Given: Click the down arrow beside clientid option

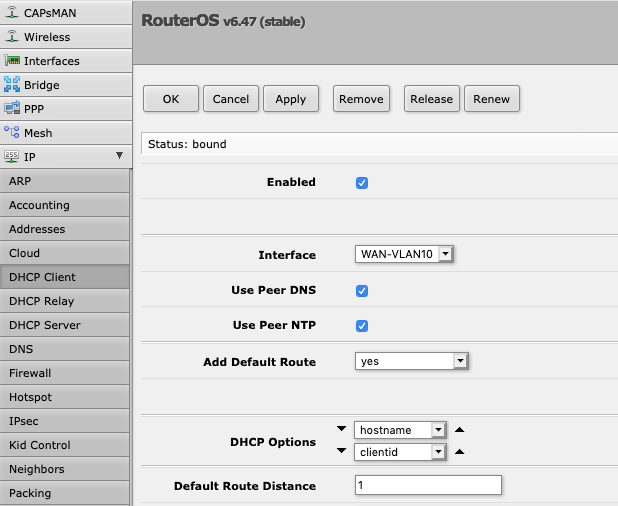Looking at the screenshot, I should coord(341,450).
